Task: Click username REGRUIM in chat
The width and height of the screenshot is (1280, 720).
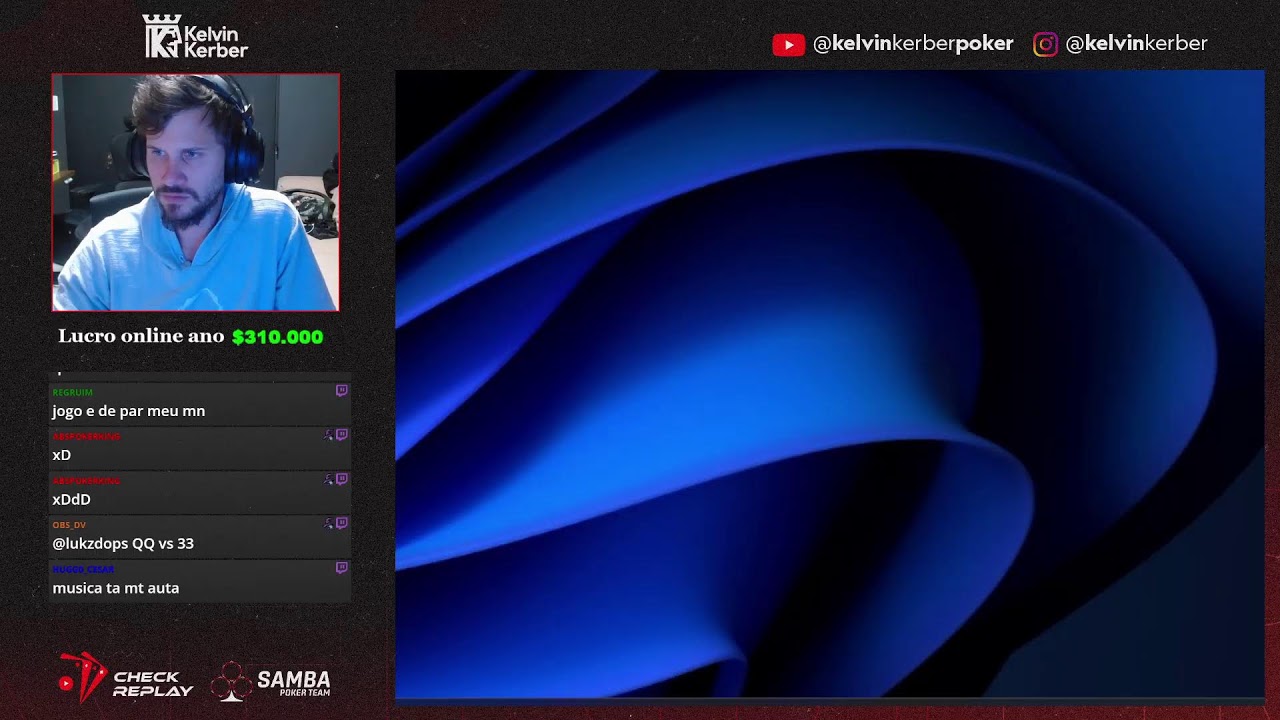Action: click(x=72, y=393)
